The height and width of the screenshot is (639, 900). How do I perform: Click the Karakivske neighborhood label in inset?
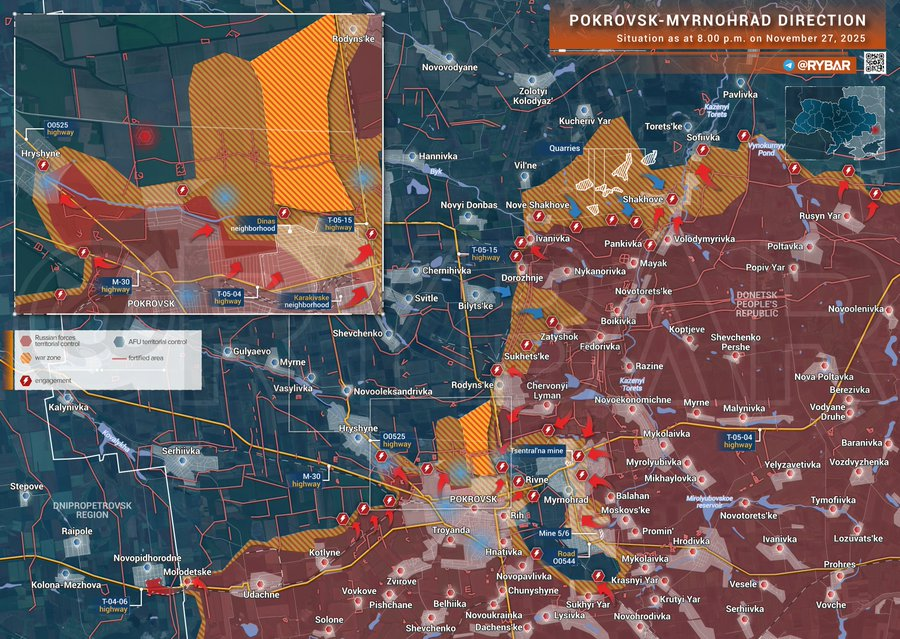point(307,301)
